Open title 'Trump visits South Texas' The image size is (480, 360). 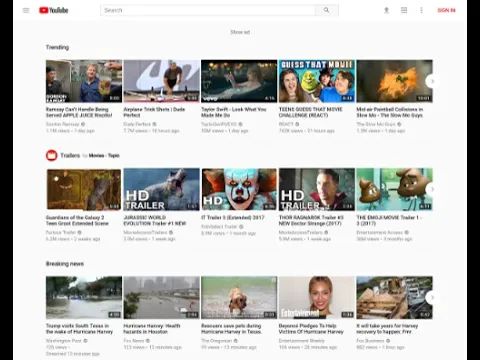pyautogui.click(x=79, y=329)
